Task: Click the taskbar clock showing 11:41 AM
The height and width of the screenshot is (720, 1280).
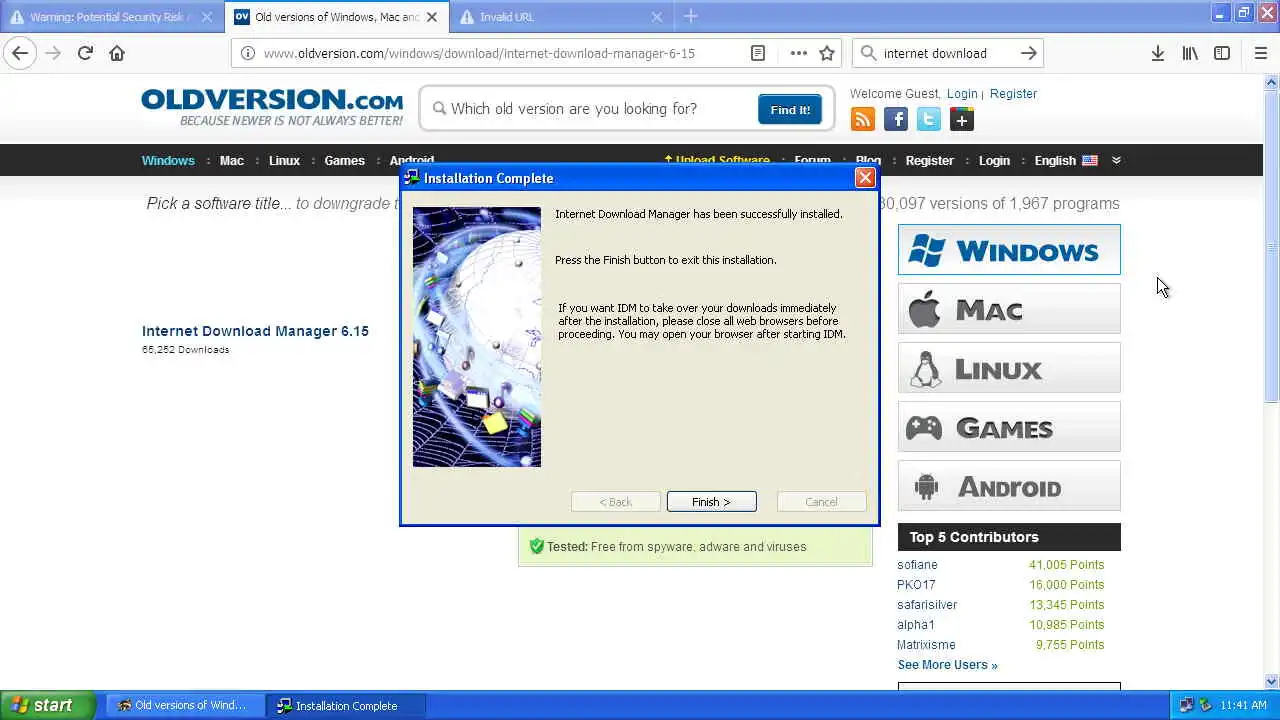Action: [1244, 705]
